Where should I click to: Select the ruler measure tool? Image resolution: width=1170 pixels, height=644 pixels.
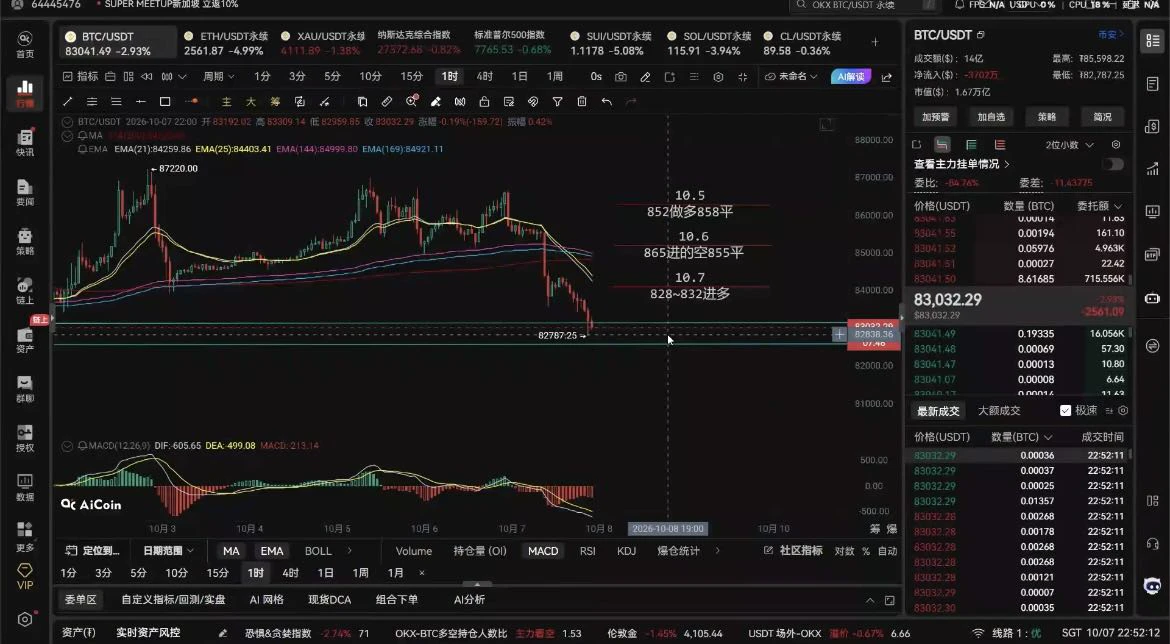click(387, 101)
